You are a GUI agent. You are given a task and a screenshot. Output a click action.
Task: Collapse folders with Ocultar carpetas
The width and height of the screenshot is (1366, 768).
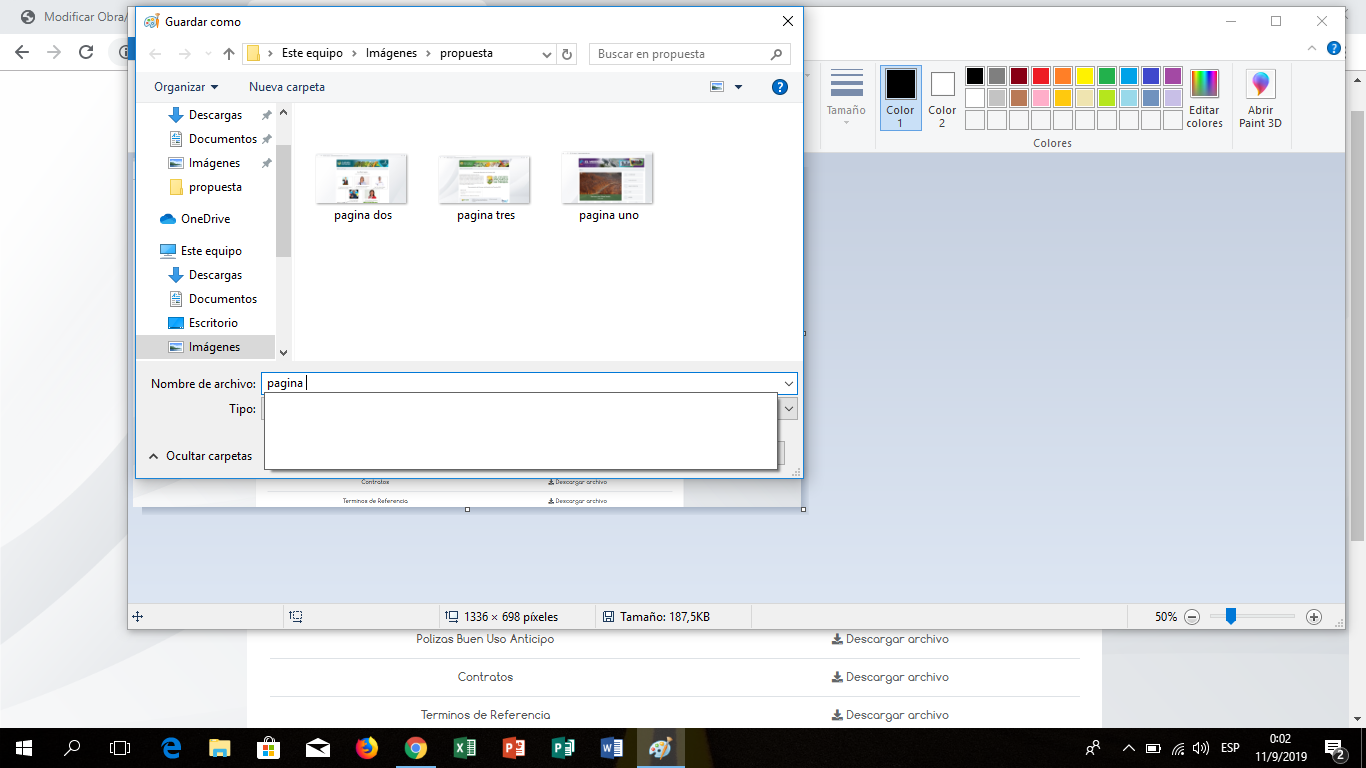coord(200,456)
